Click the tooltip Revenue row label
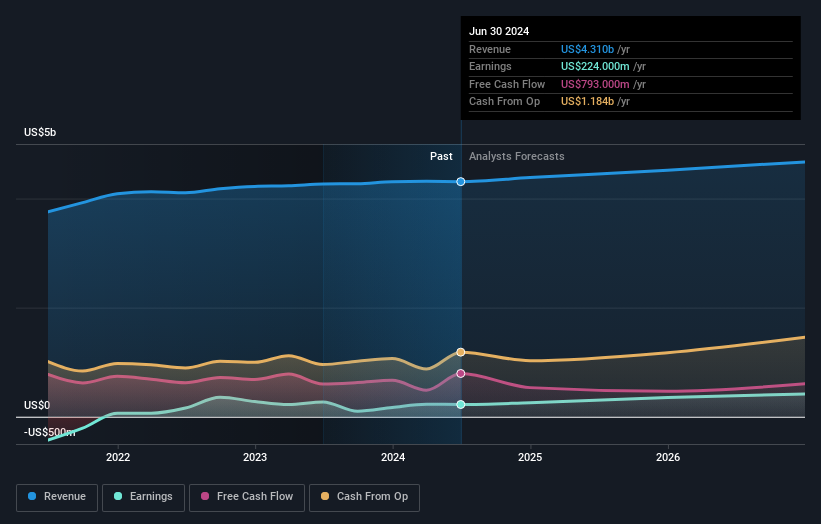821x524 pixels. coord(490,49)
